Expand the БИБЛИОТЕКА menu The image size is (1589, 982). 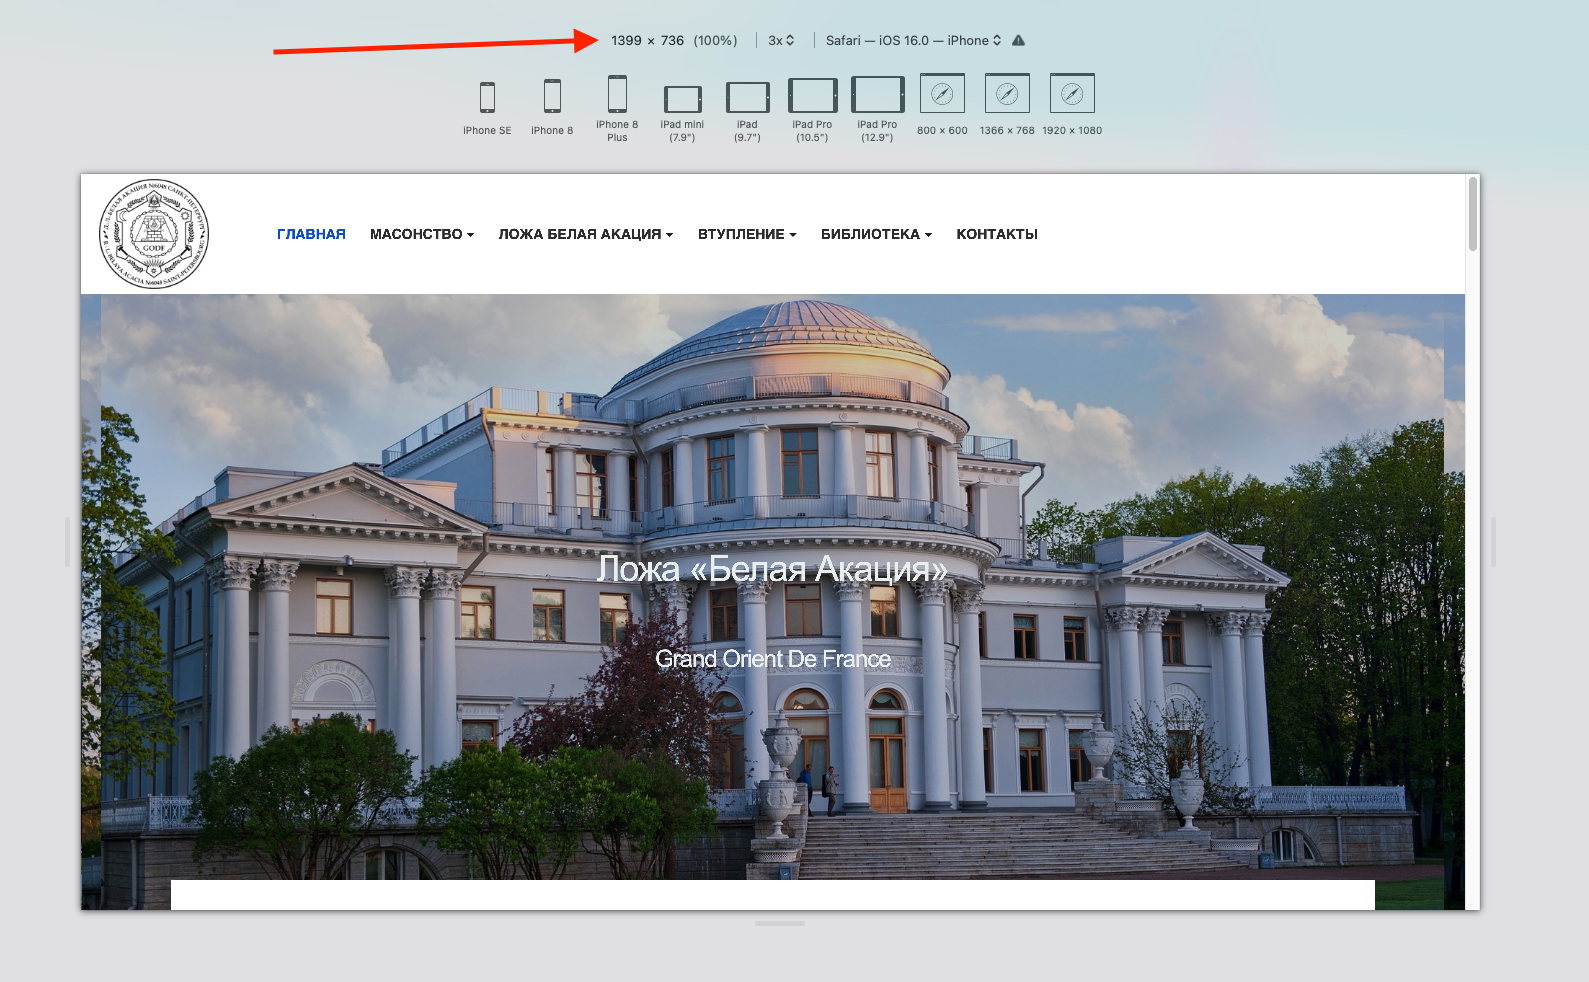pos(876,234)
